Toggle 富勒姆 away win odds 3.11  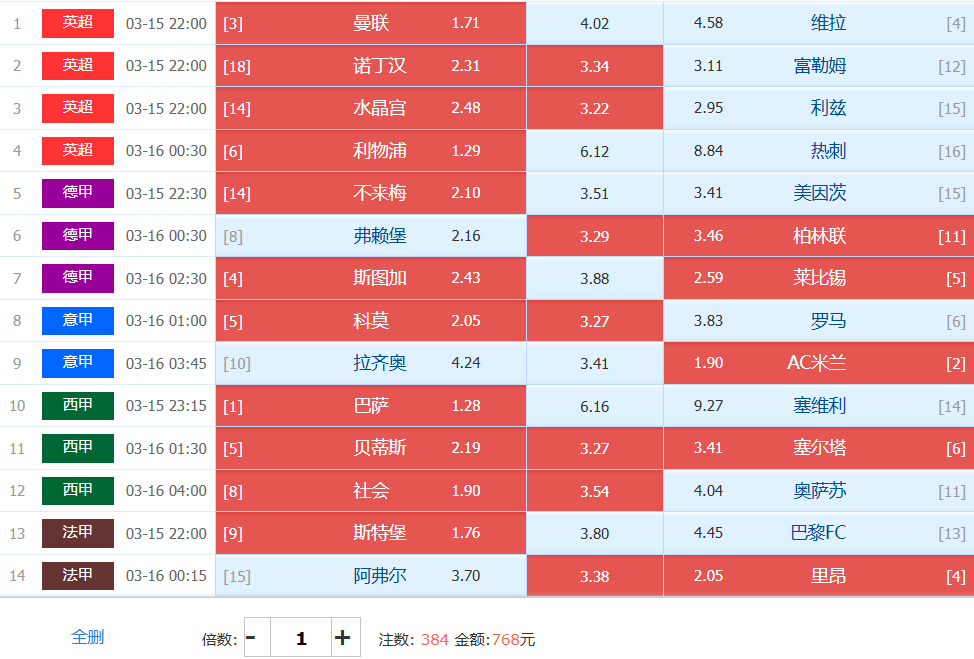point(818,66)
